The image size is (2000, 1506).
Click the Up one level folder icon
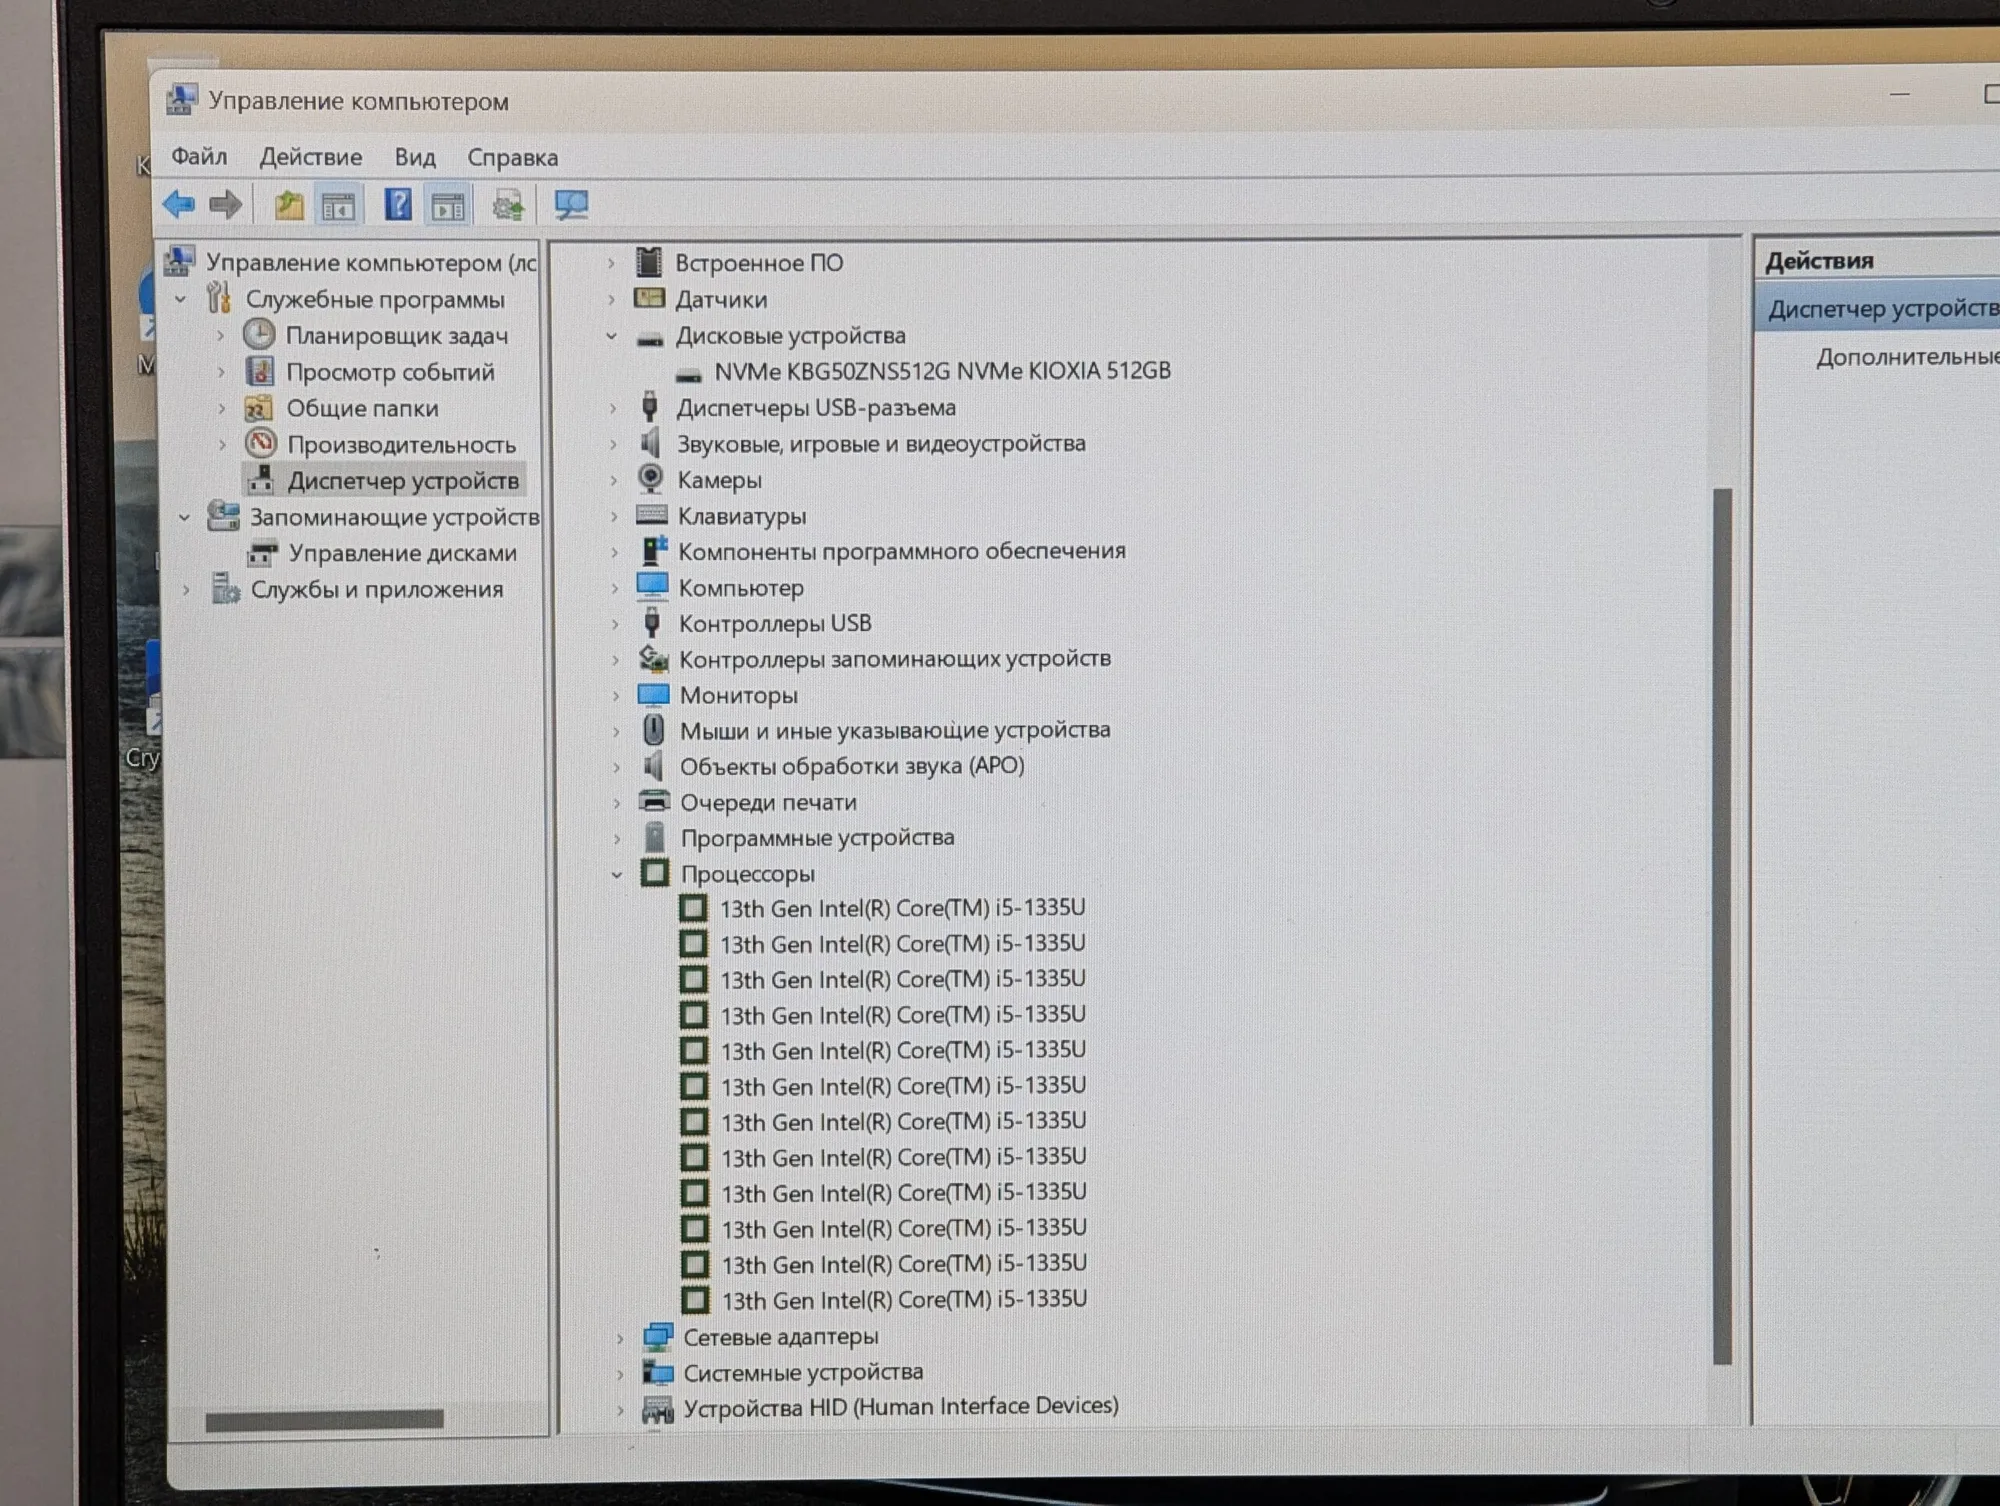tap(289, 205)
